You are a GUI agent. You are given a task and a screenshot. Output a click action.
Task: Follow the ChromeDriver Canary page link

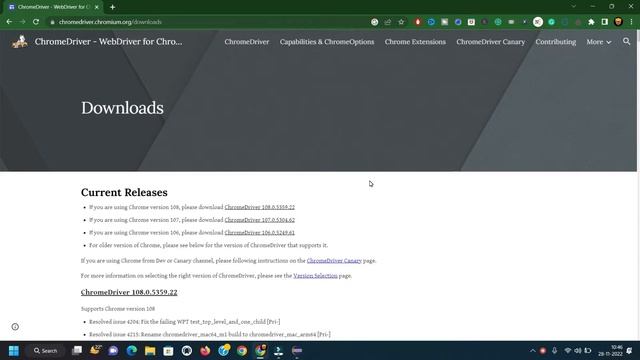click(x=334, y=260)
